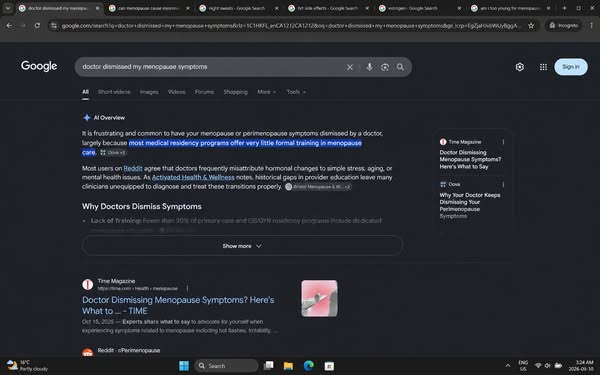This screenshot has width=600, height=375.
Task: Click inside the Google search input field
Action: pyautogui.click(x=210, y=67)
